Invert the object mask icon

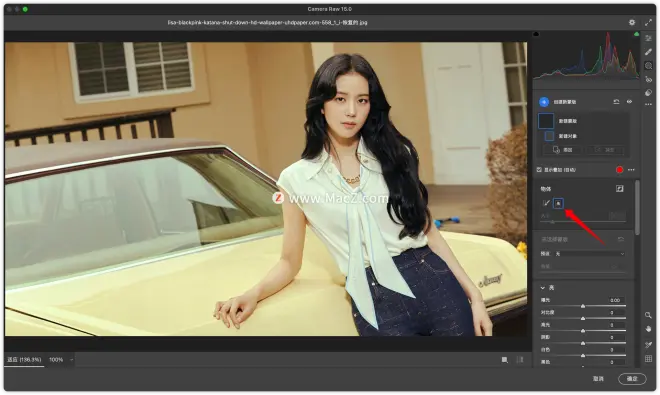620,189
